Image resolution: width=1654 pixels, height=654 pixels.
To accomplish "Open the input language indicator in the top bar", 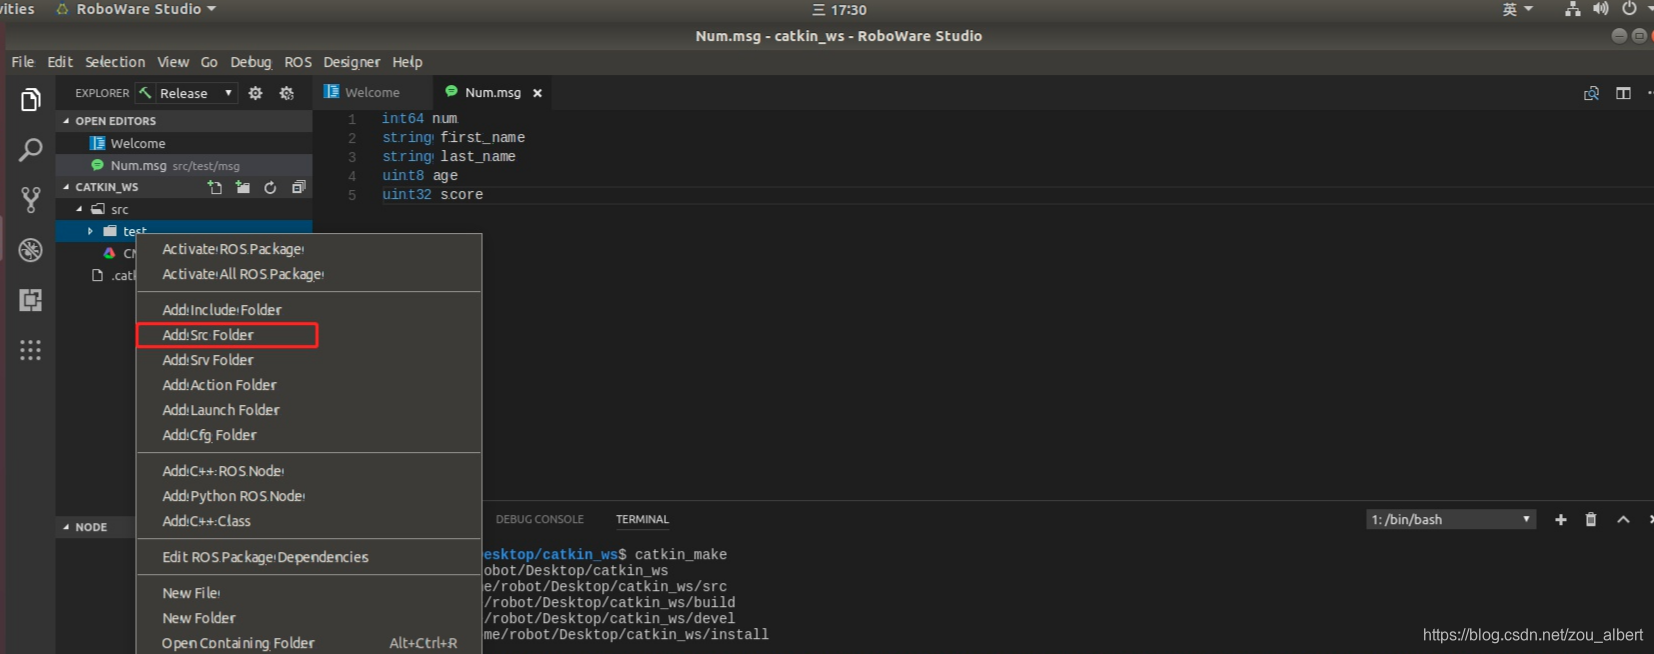I will (1517, 9).
